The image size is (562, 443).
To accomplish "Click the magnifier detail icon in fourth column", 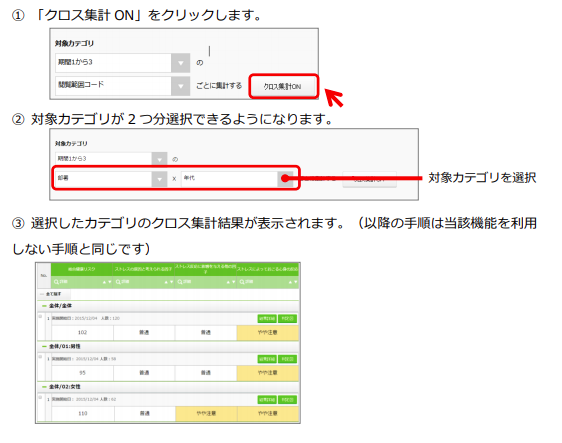I will coord(242,282).
